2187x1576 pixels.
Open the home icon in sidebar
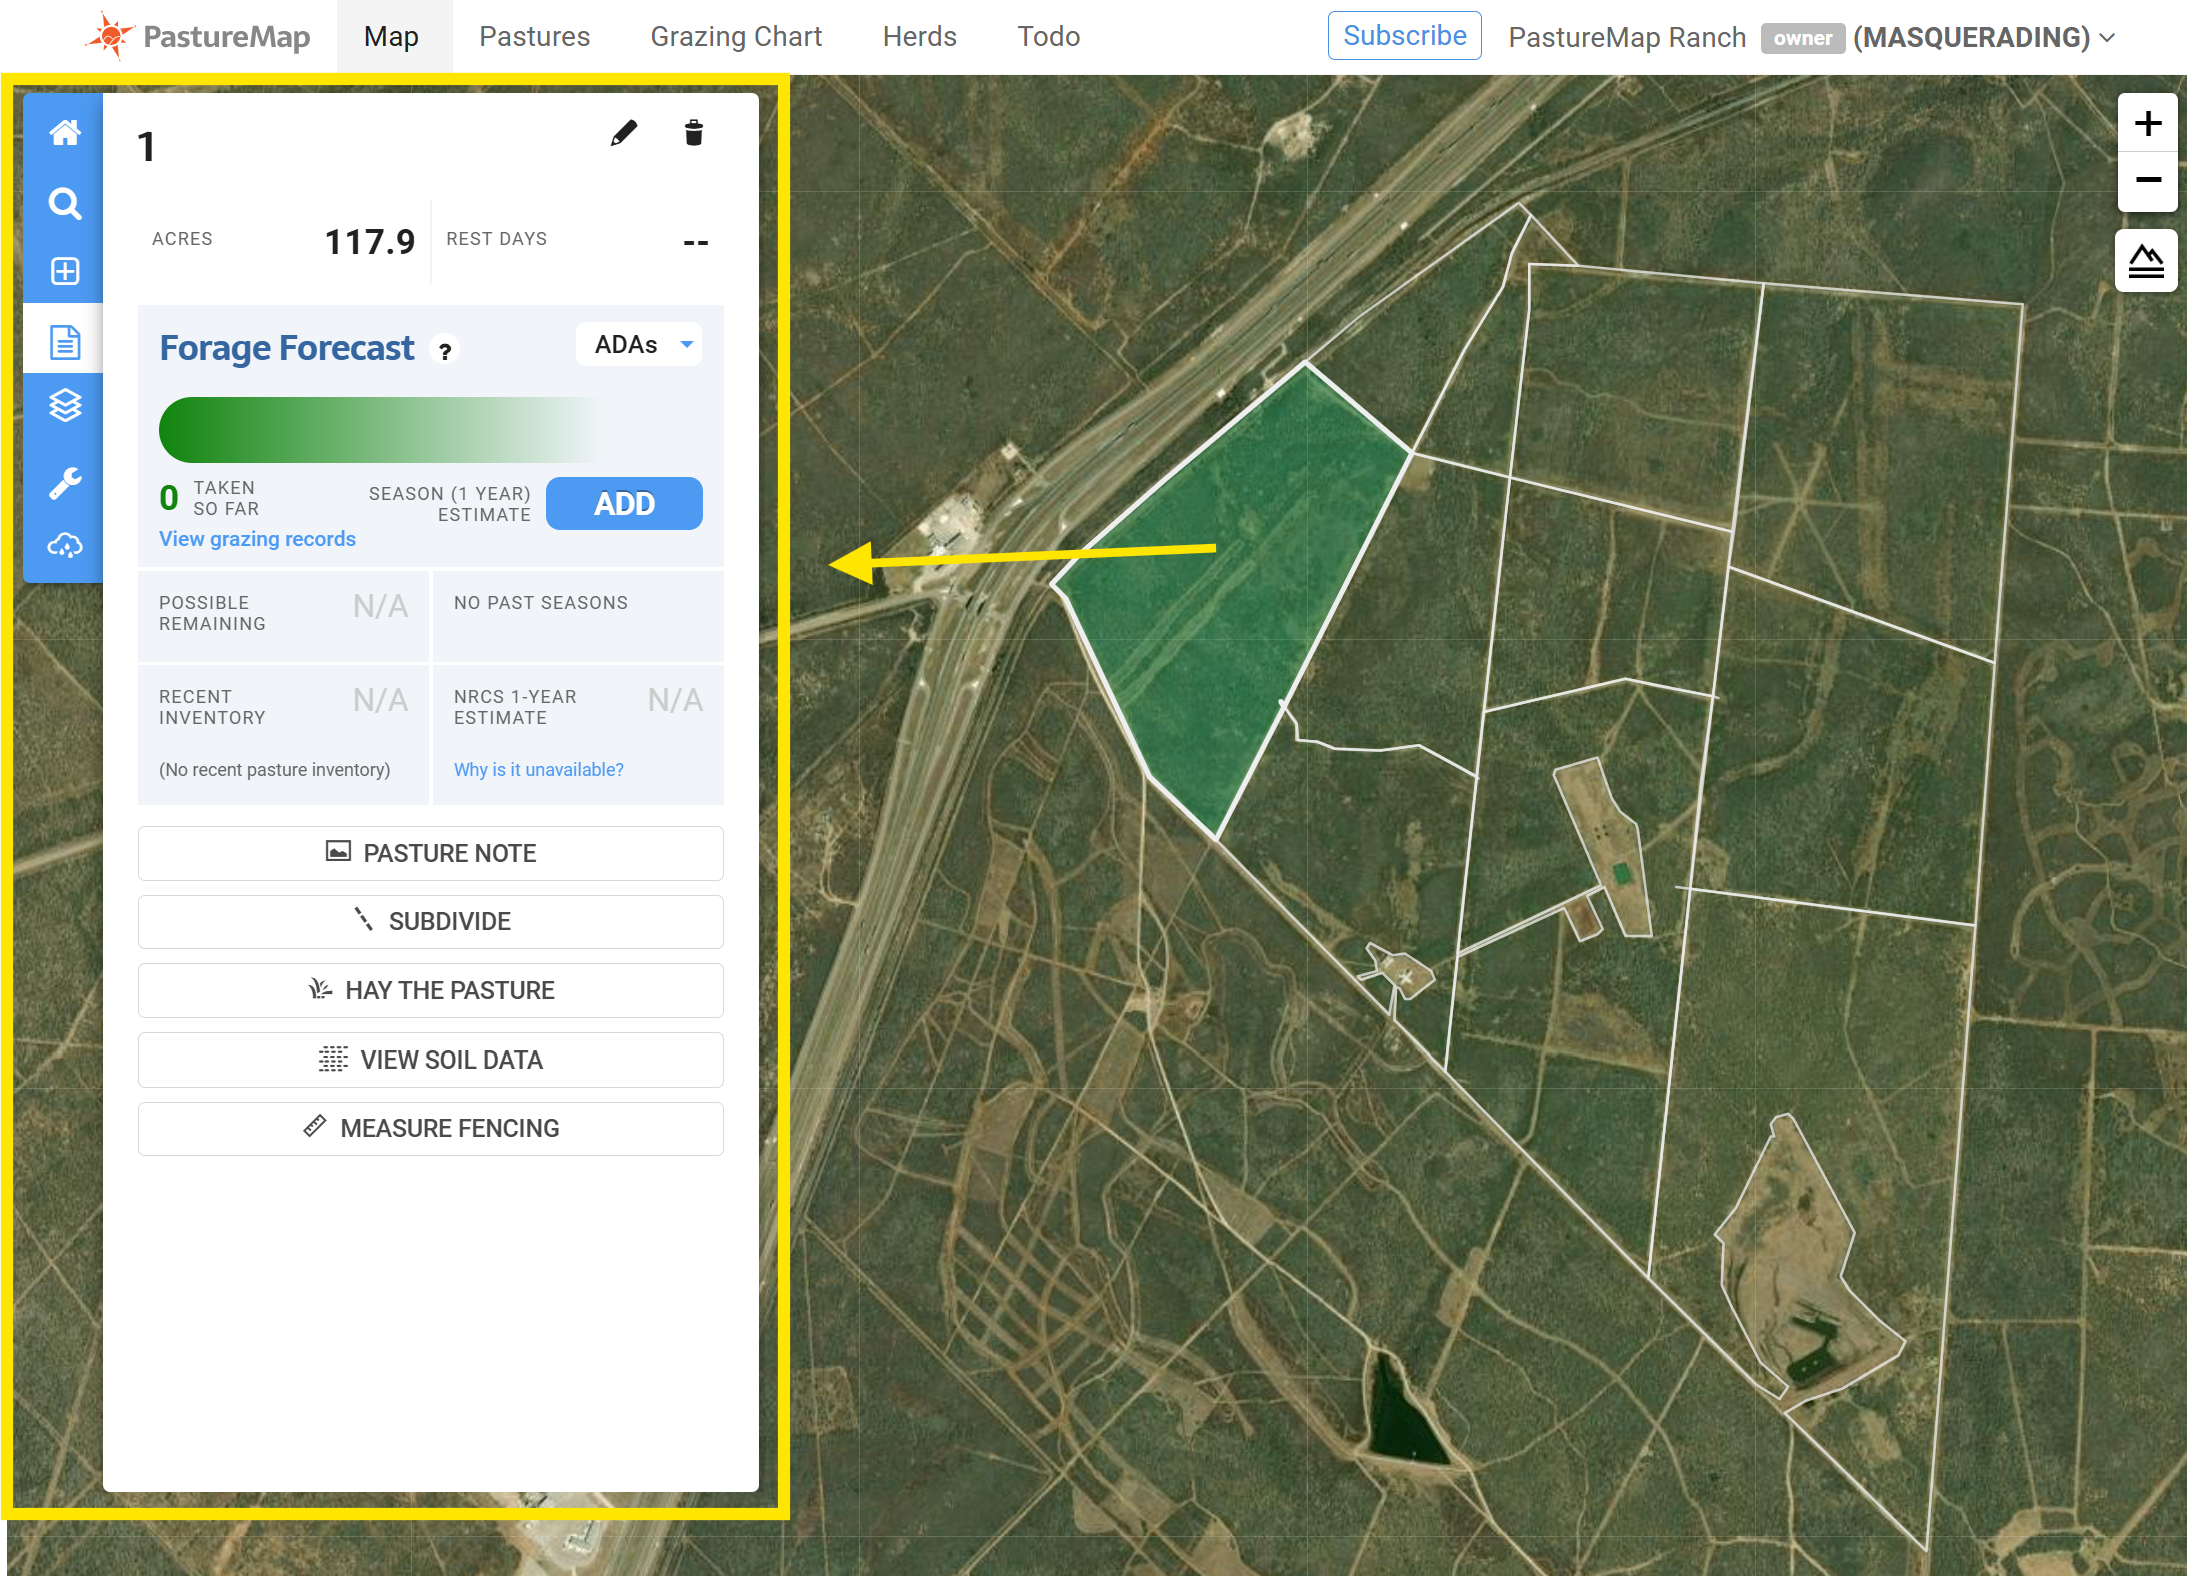65,133
